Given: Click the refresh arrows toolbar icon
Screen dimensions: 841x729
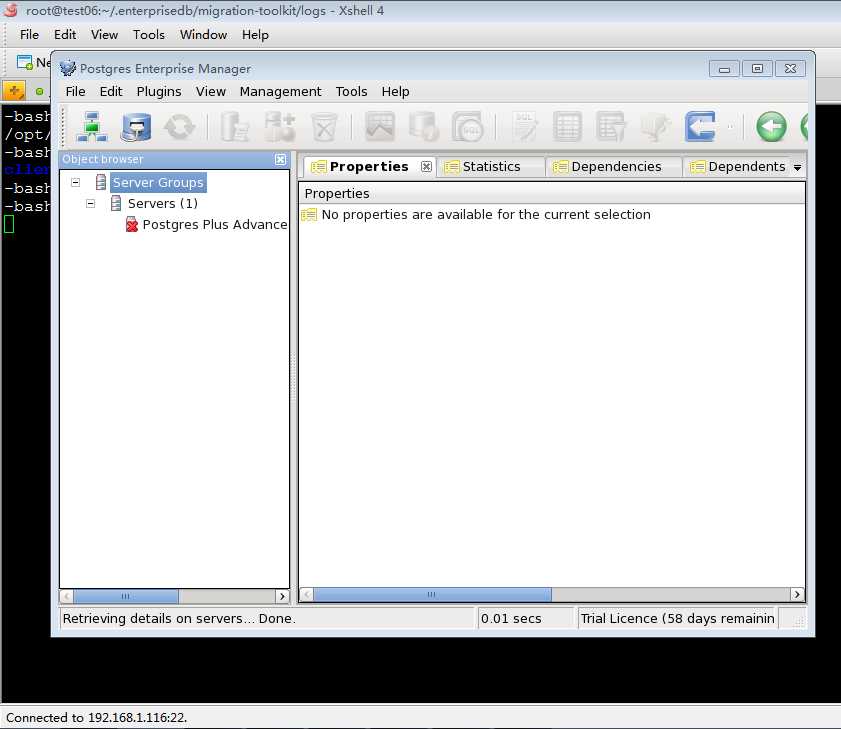Looking at the screenshot, I should tap(179, 127).
